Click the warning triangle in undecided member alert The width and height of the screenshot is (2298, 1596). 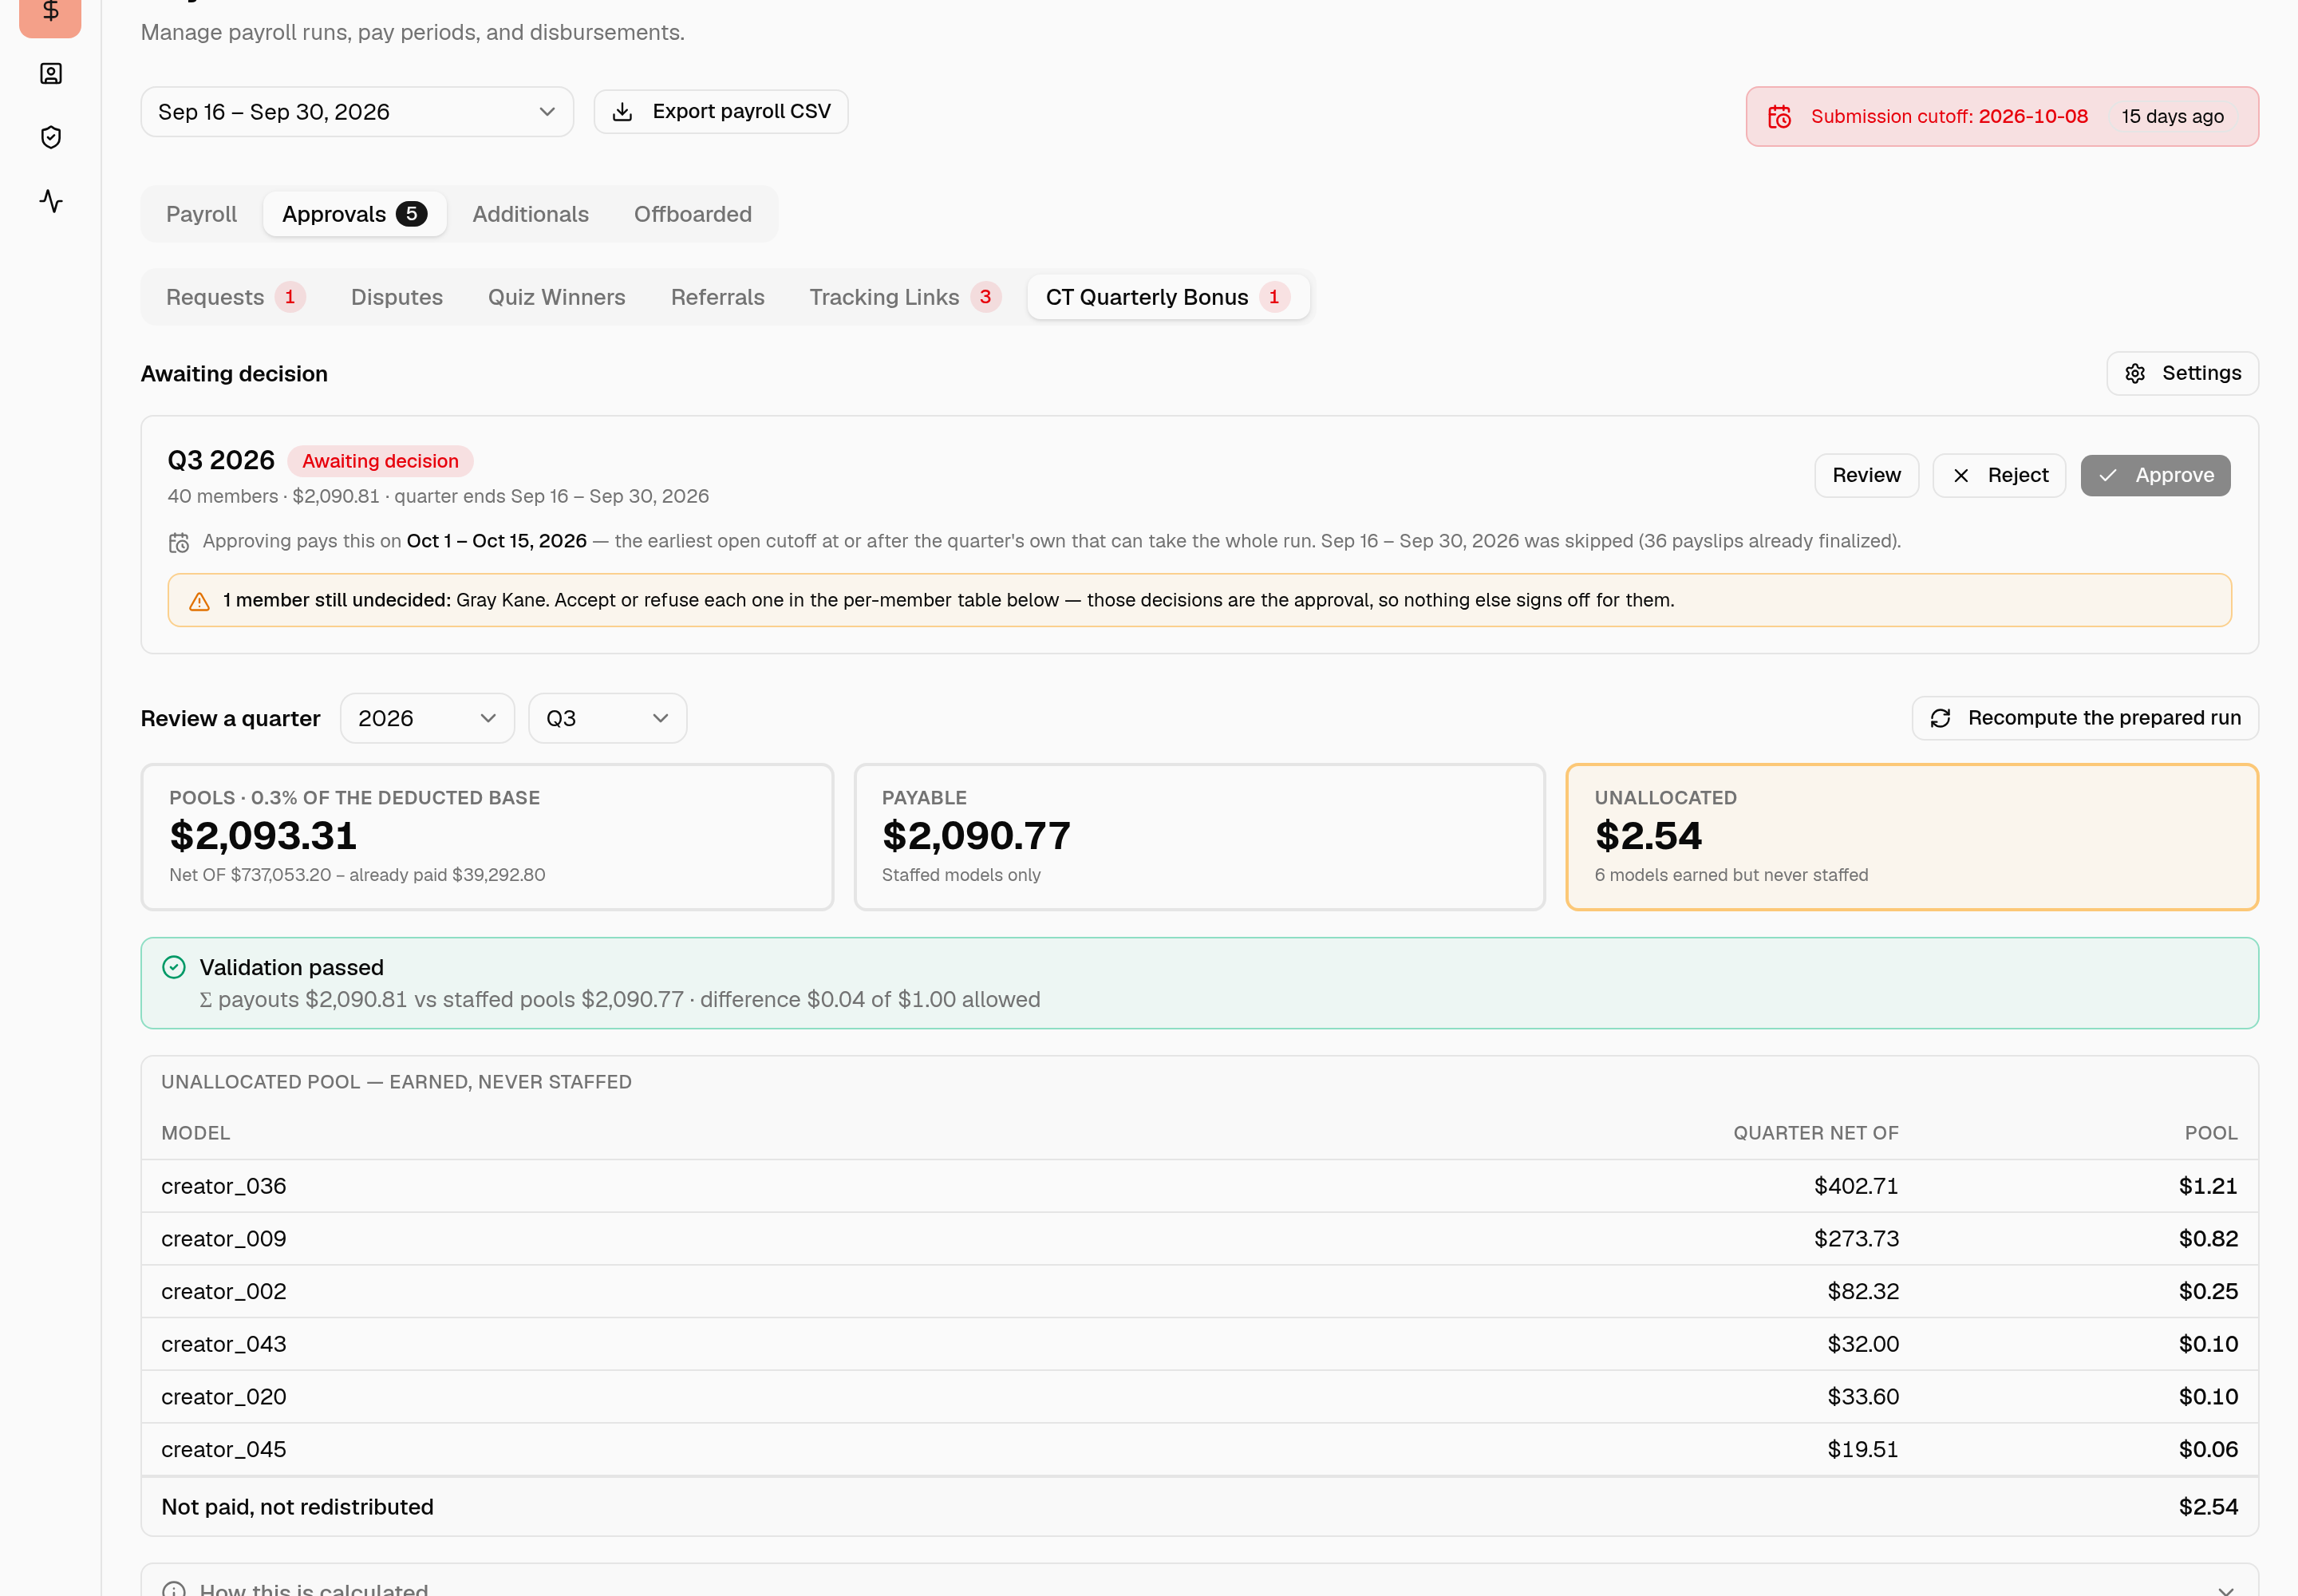click(199, 601)
